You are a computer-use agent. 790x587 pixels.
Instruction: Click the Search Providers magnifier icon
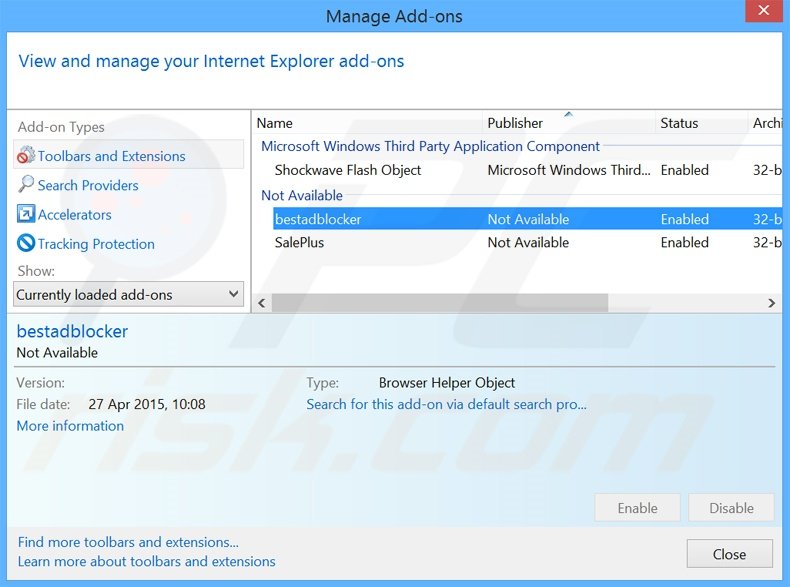pos(26,184)
